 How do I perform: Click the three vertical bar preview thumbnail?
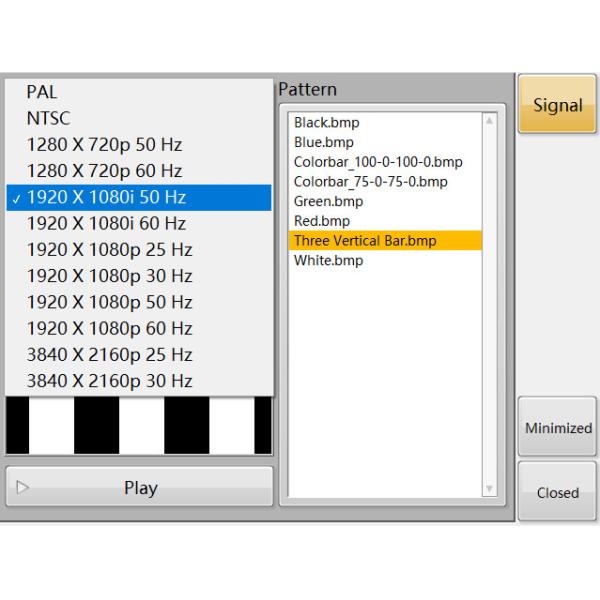(139, 425)
